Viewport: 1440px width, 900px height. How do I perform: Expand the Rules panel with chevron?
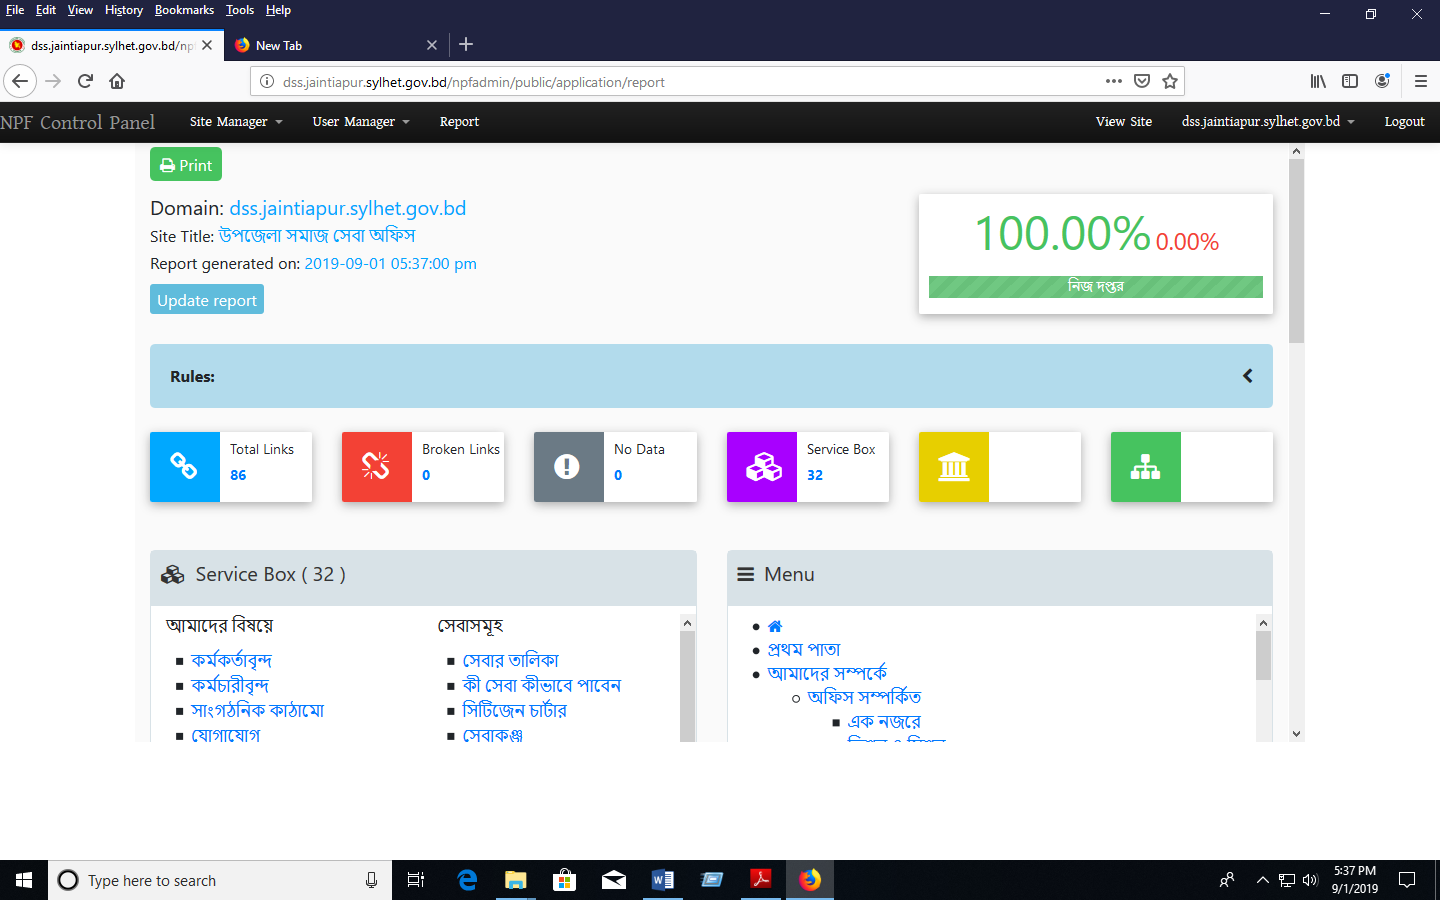click(x=1247, y=376)
